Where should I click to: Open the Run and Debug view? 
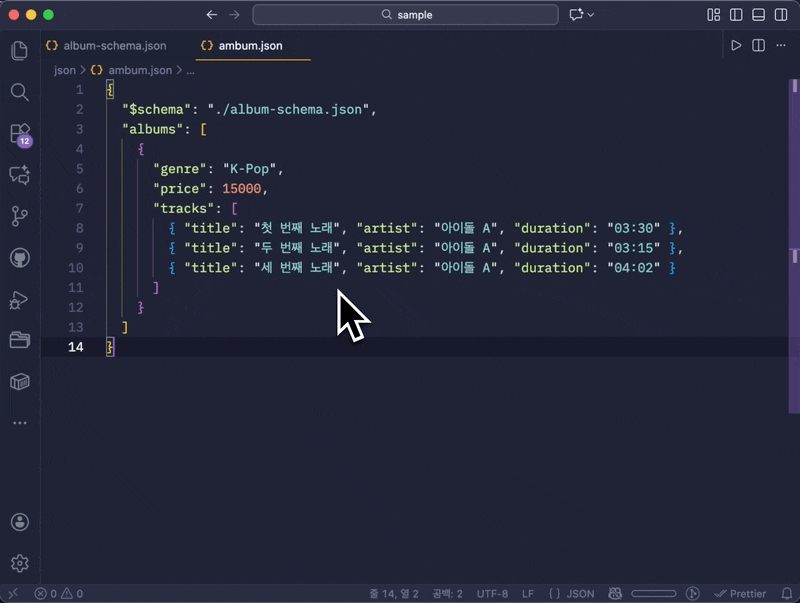pos(20,298)
